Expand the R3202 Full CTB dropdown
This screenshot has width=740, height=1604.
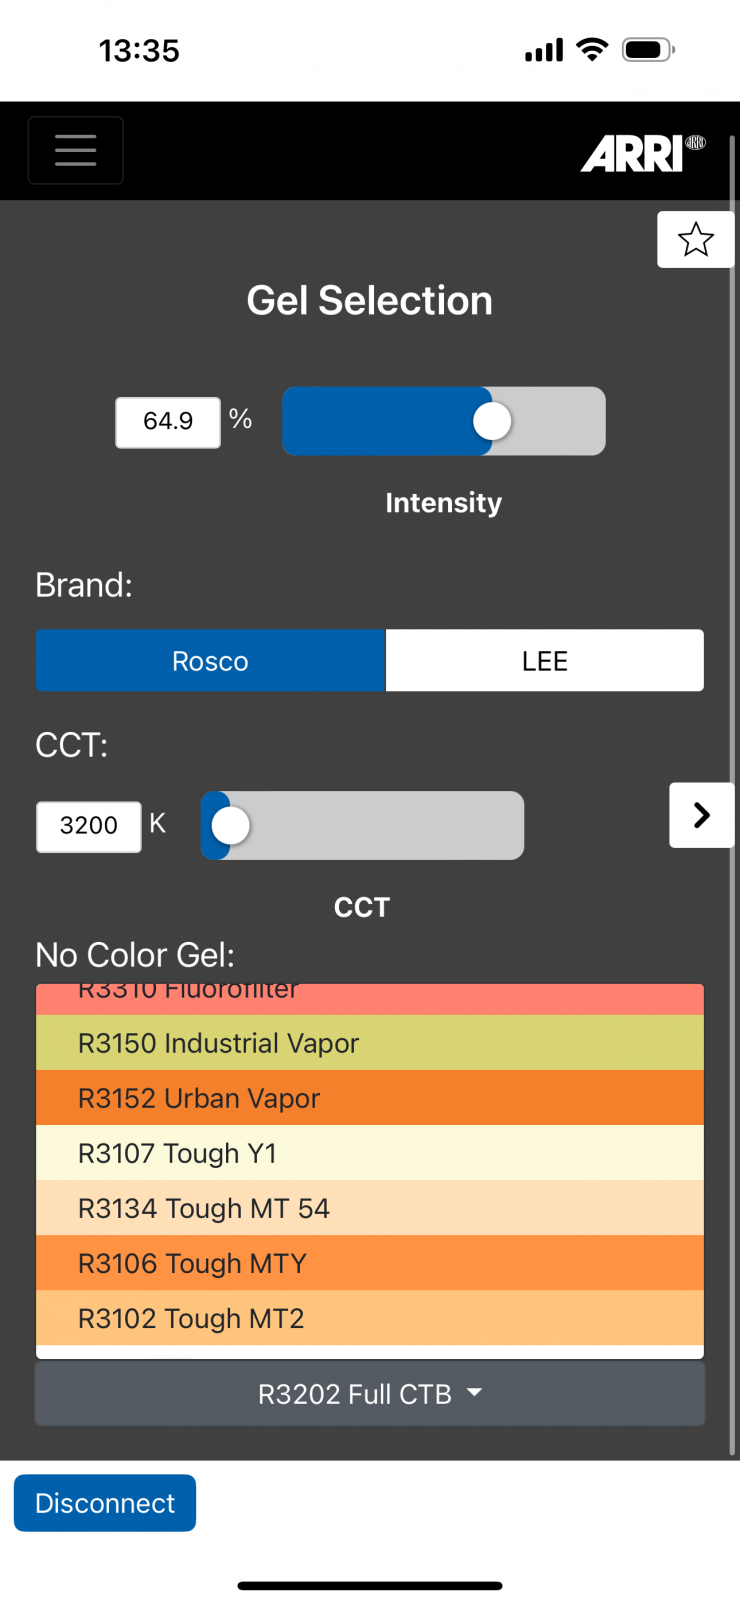pyautogui.click(x=369, y=1394)
